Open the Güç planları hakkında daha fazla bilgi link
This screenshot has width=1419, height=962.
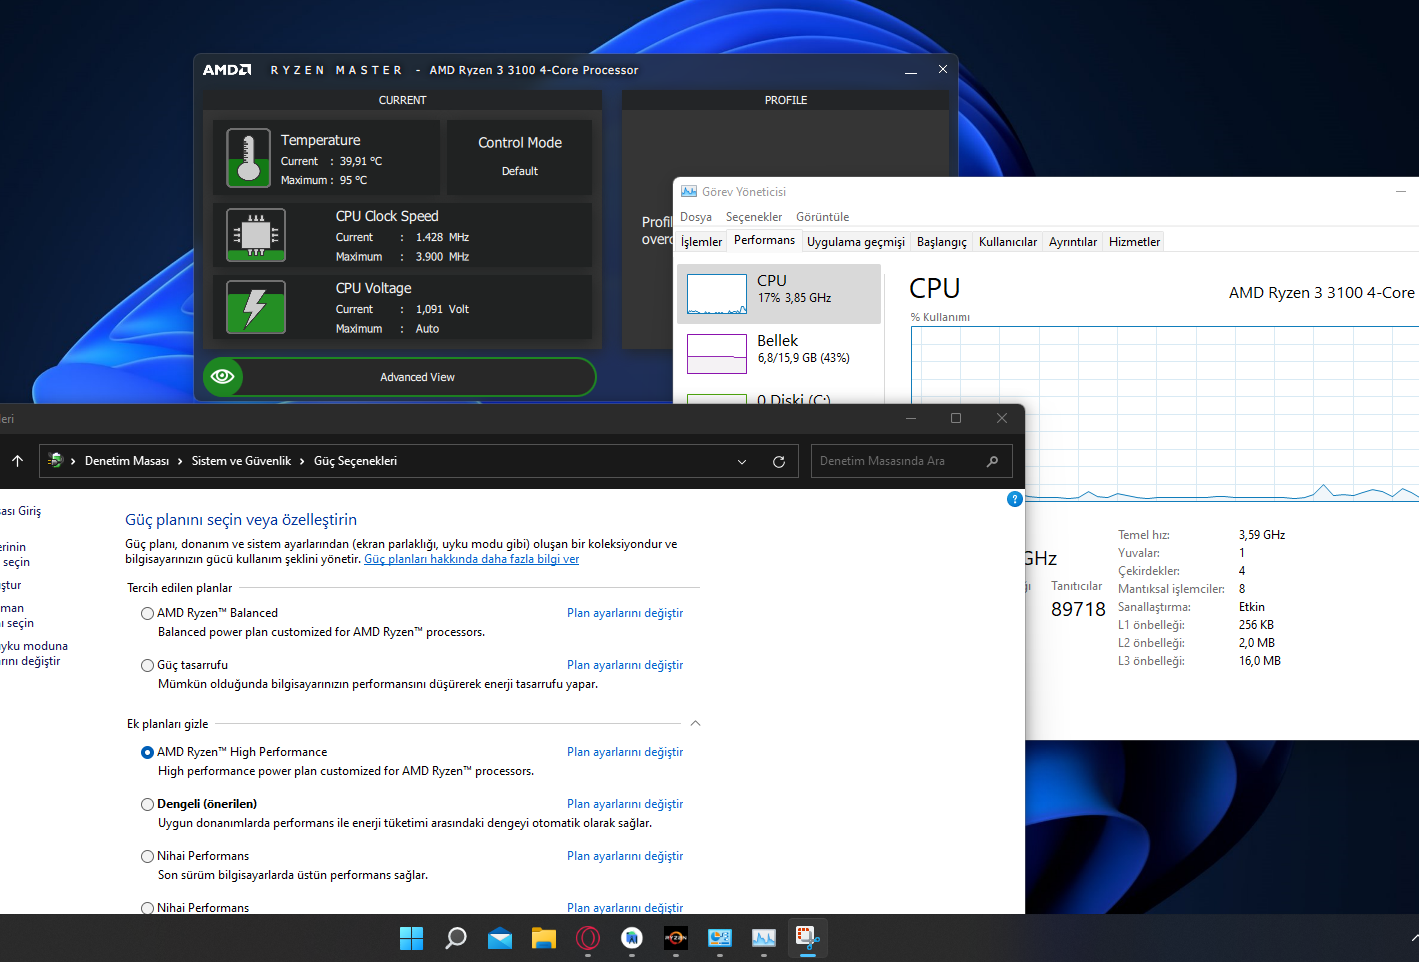[471, 559]
